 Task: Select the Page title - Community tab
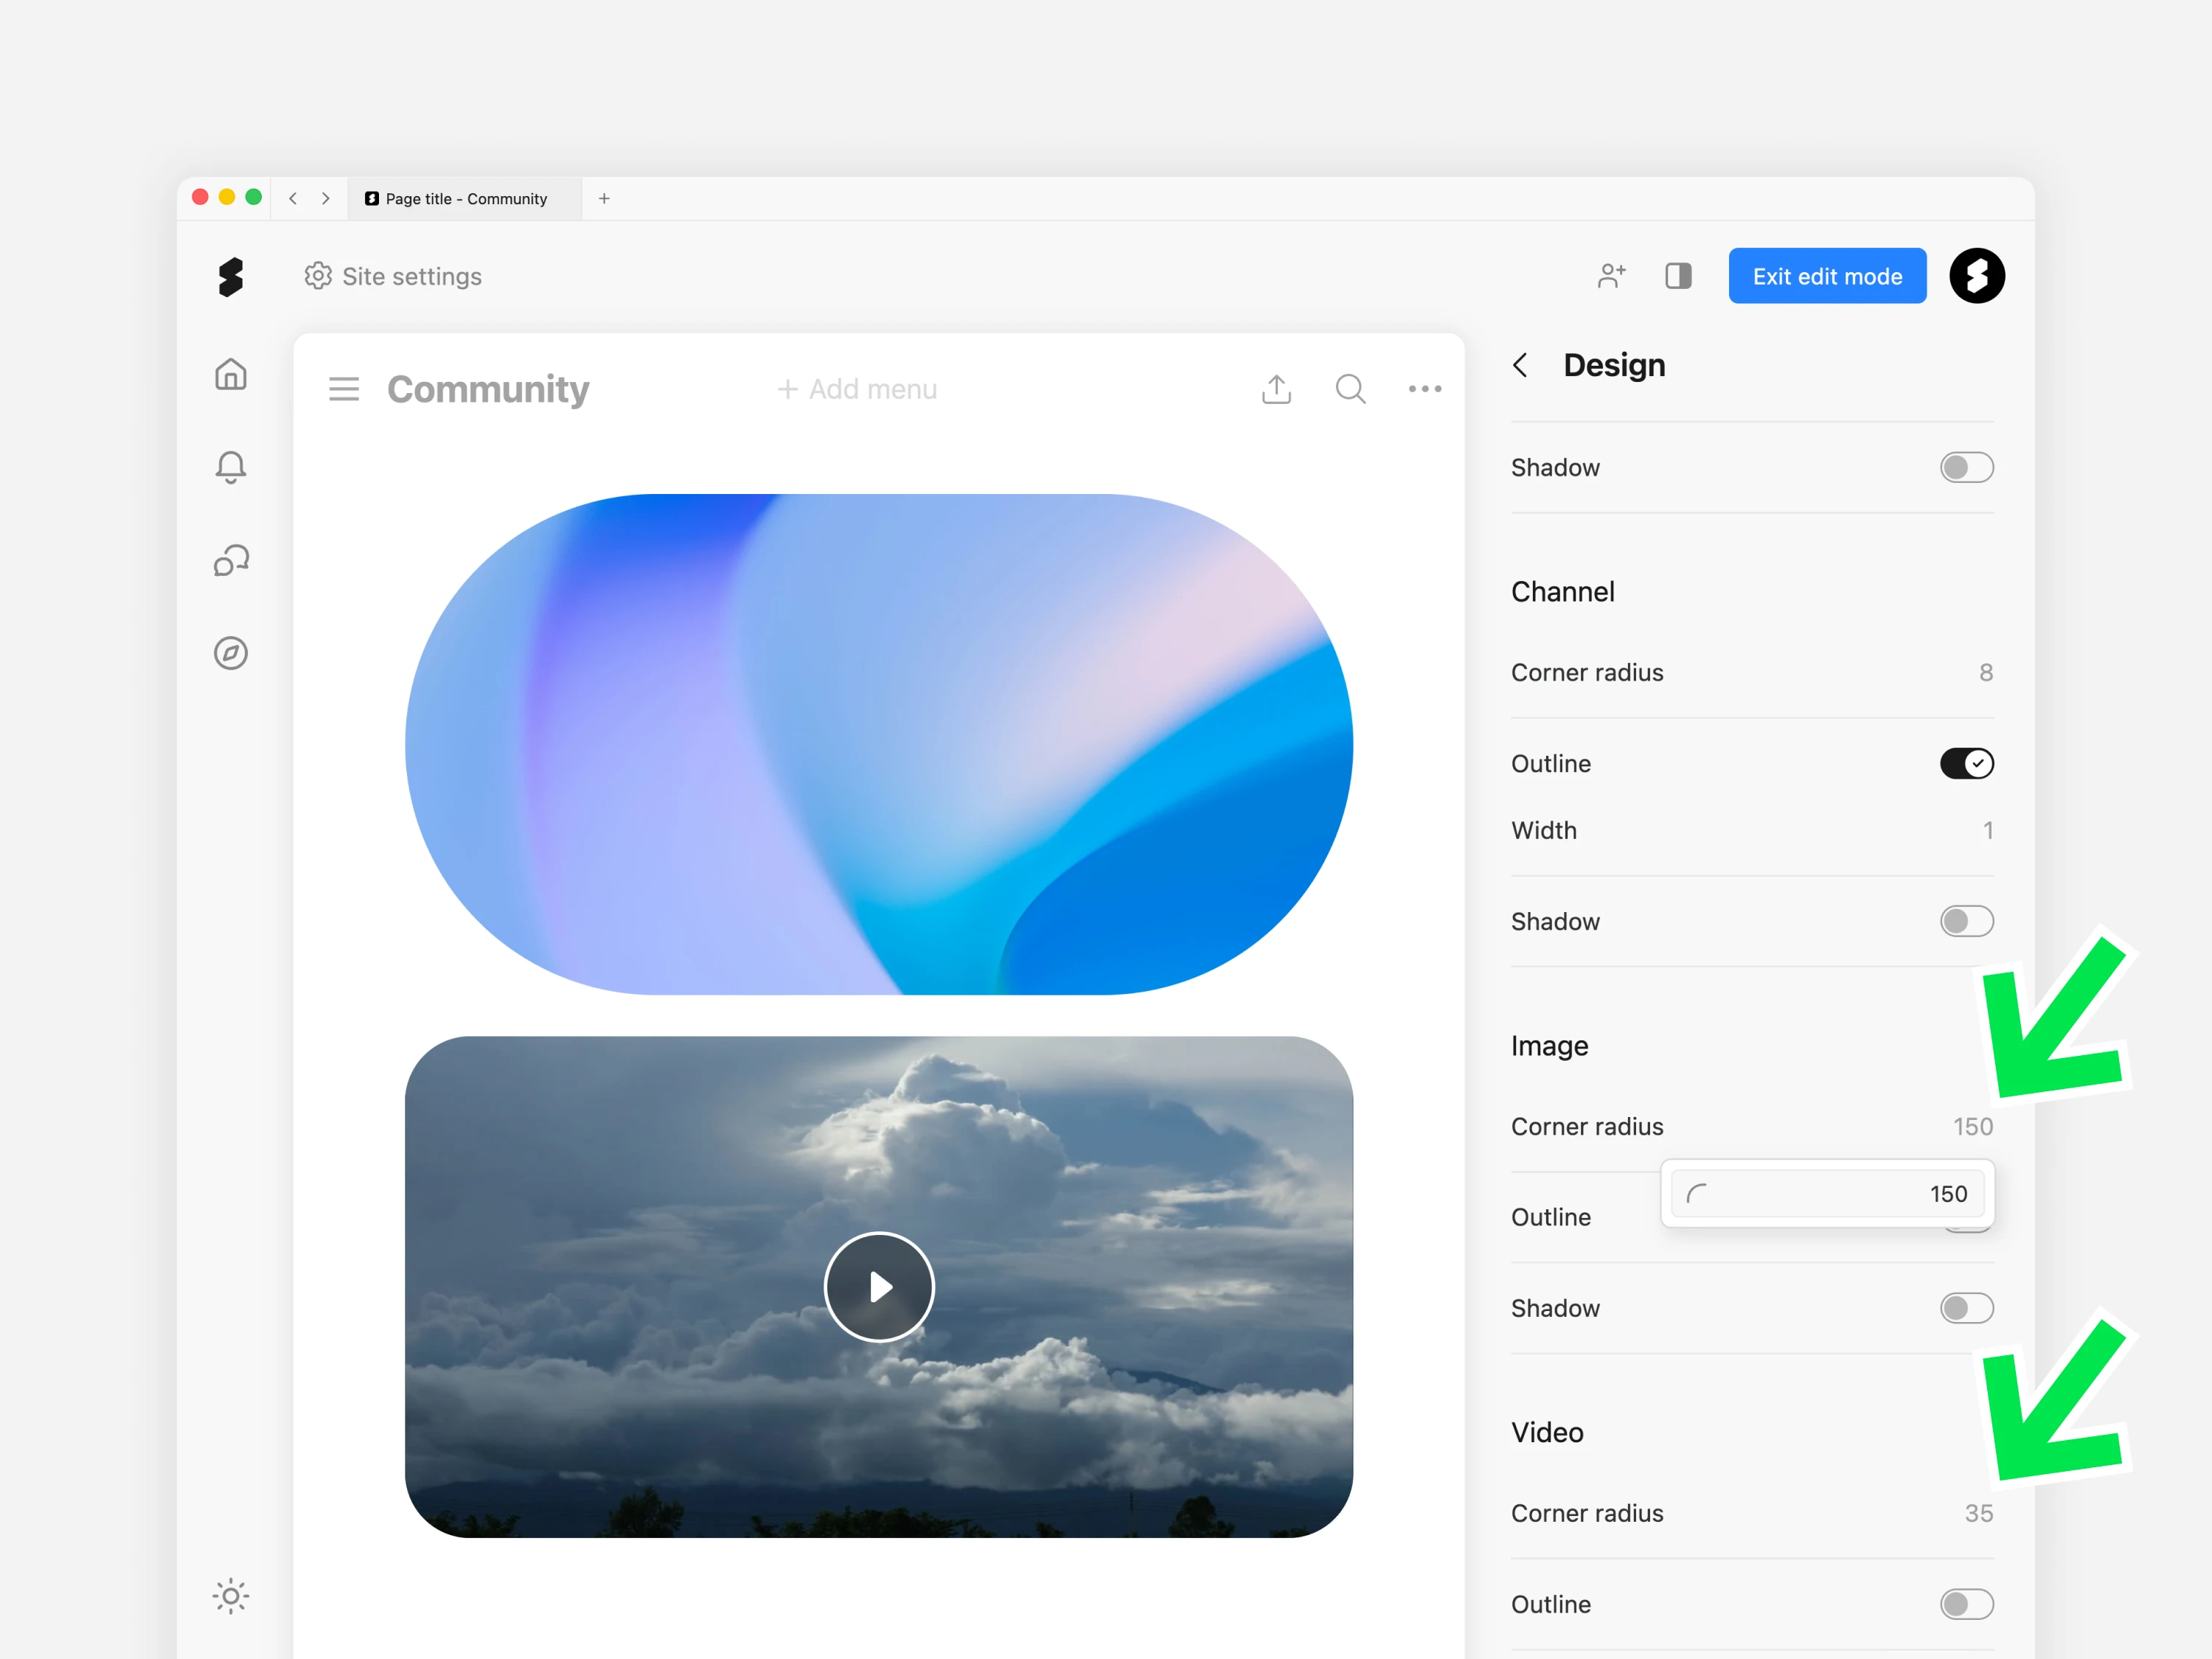(465, 199)
